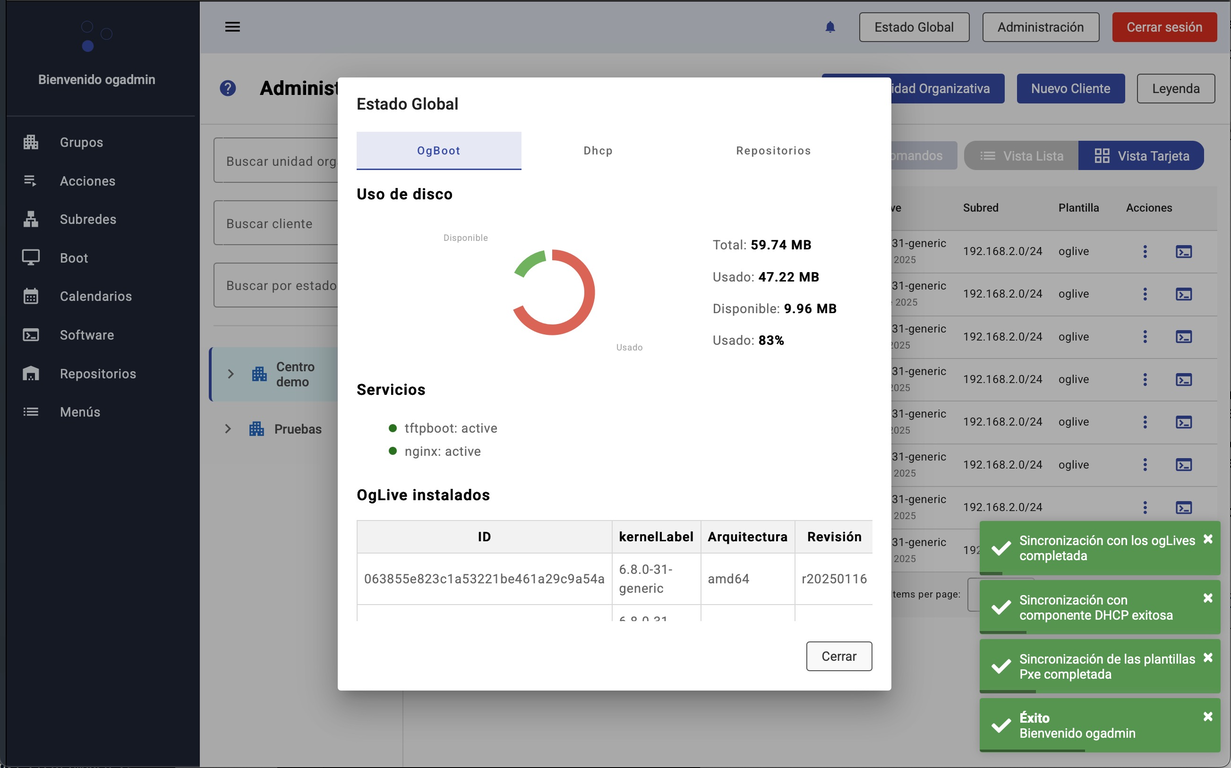Switch to the Dhcp tab
Image resolution: width=1231 pixels, height=768 pixels.
coord(598,151)
